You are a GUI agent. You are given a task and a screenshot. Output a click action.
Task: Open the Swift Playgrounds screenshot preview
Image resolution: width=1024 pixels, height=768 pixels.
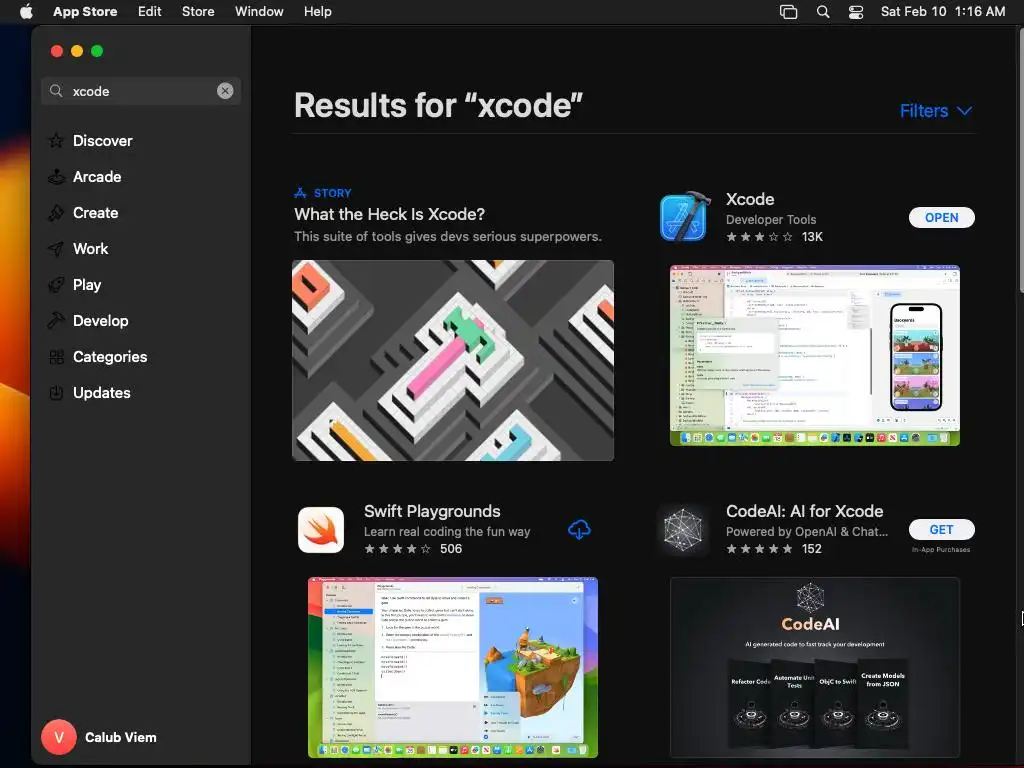pos(453,667)
